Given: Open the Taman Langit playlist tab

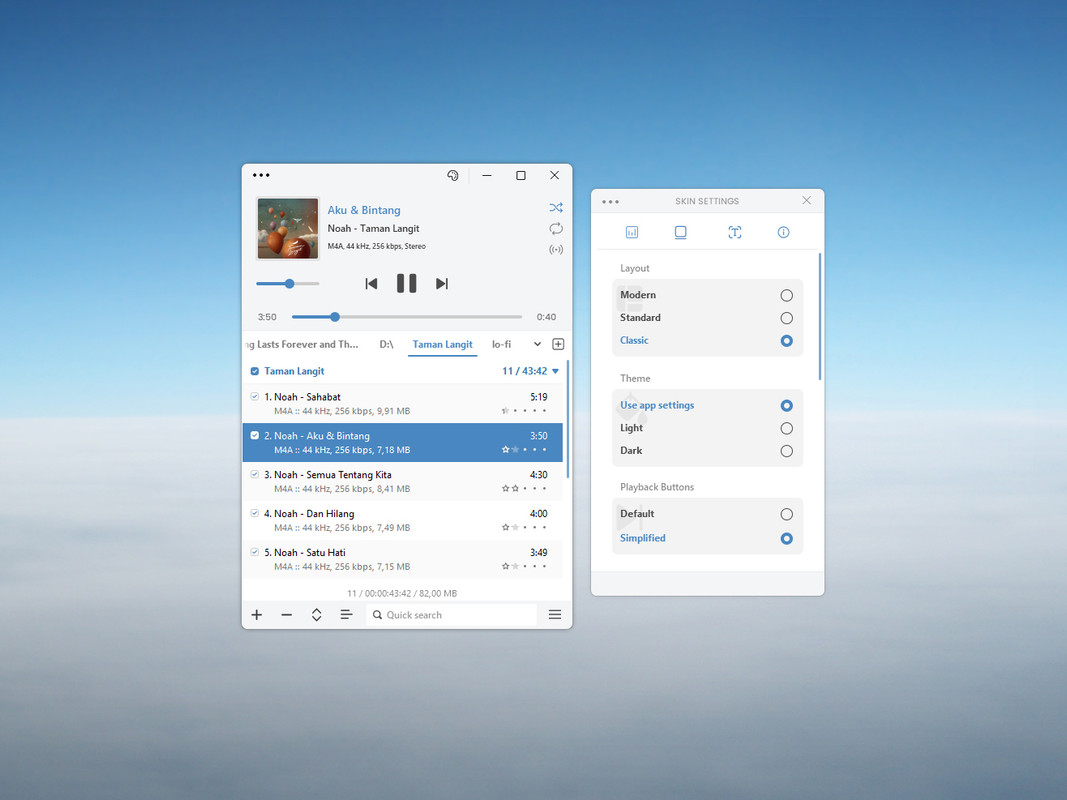Looking at the screenshot, I should pos(442,345).
